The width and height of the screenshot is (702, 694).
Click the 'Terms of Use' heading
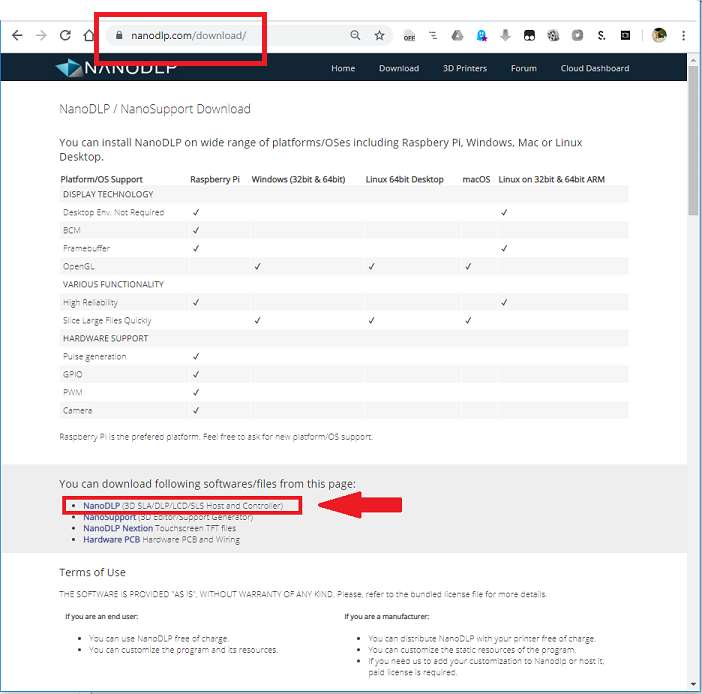tap(92, 572)
